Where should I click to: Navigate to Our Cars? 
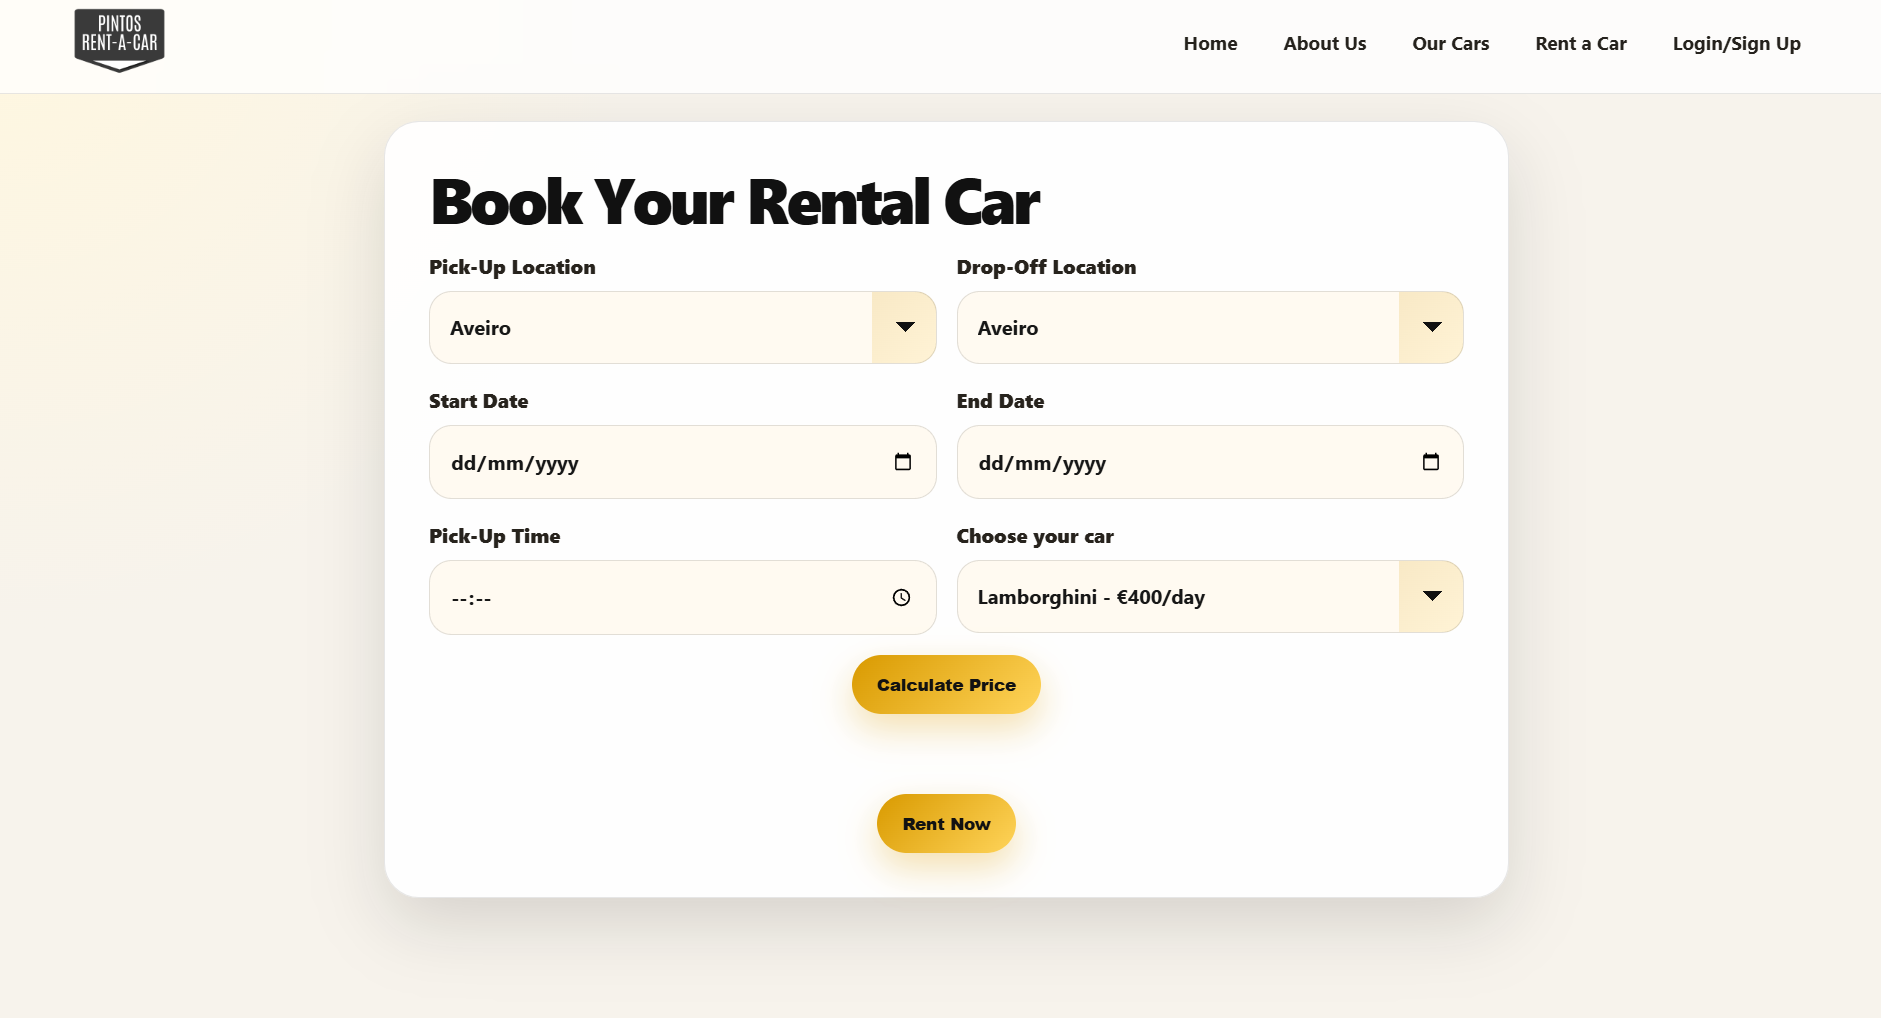tap(1451, 44)
